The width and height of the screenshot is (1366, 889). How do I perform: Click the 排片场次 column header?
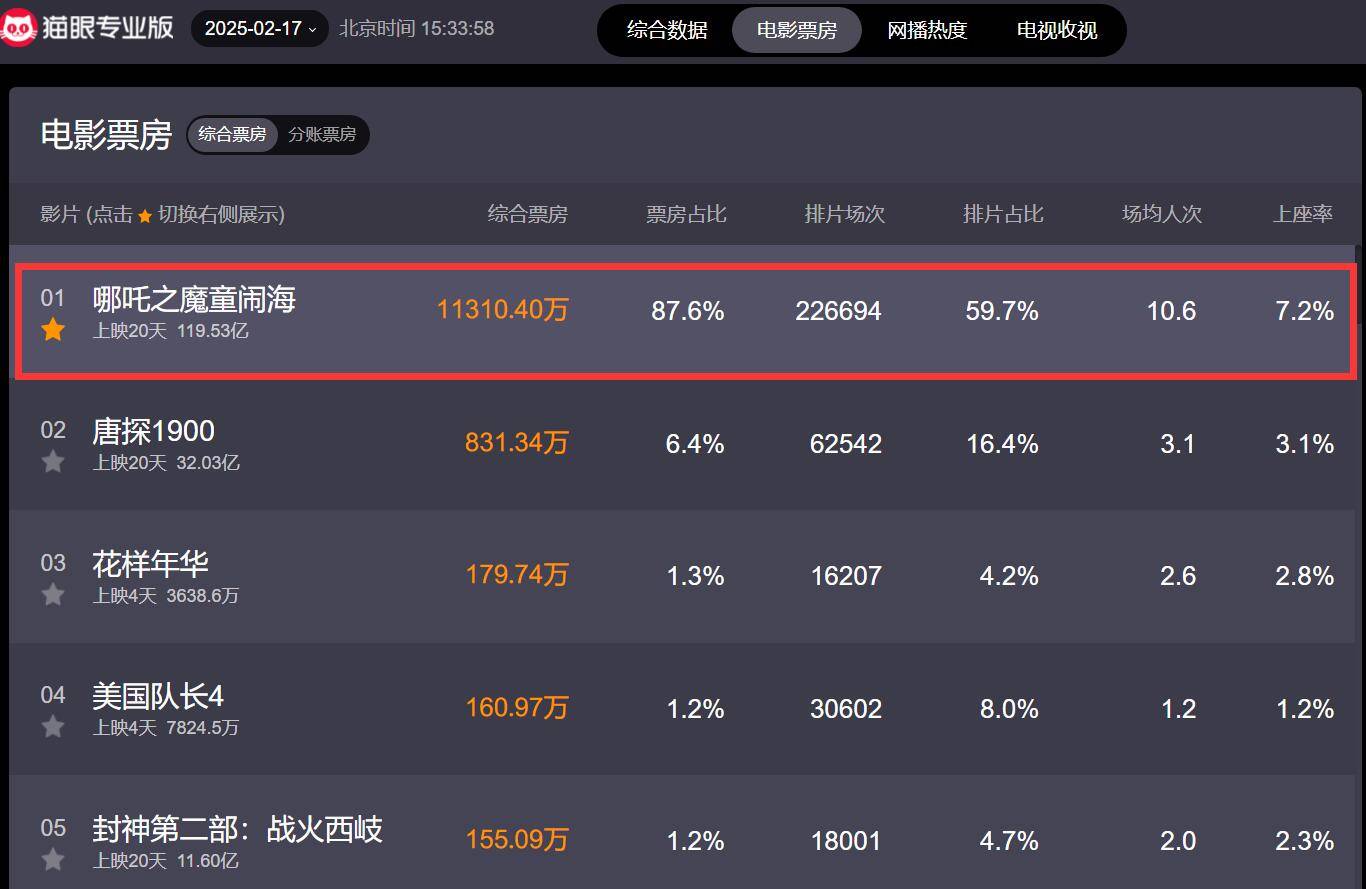tap(845, 214)
